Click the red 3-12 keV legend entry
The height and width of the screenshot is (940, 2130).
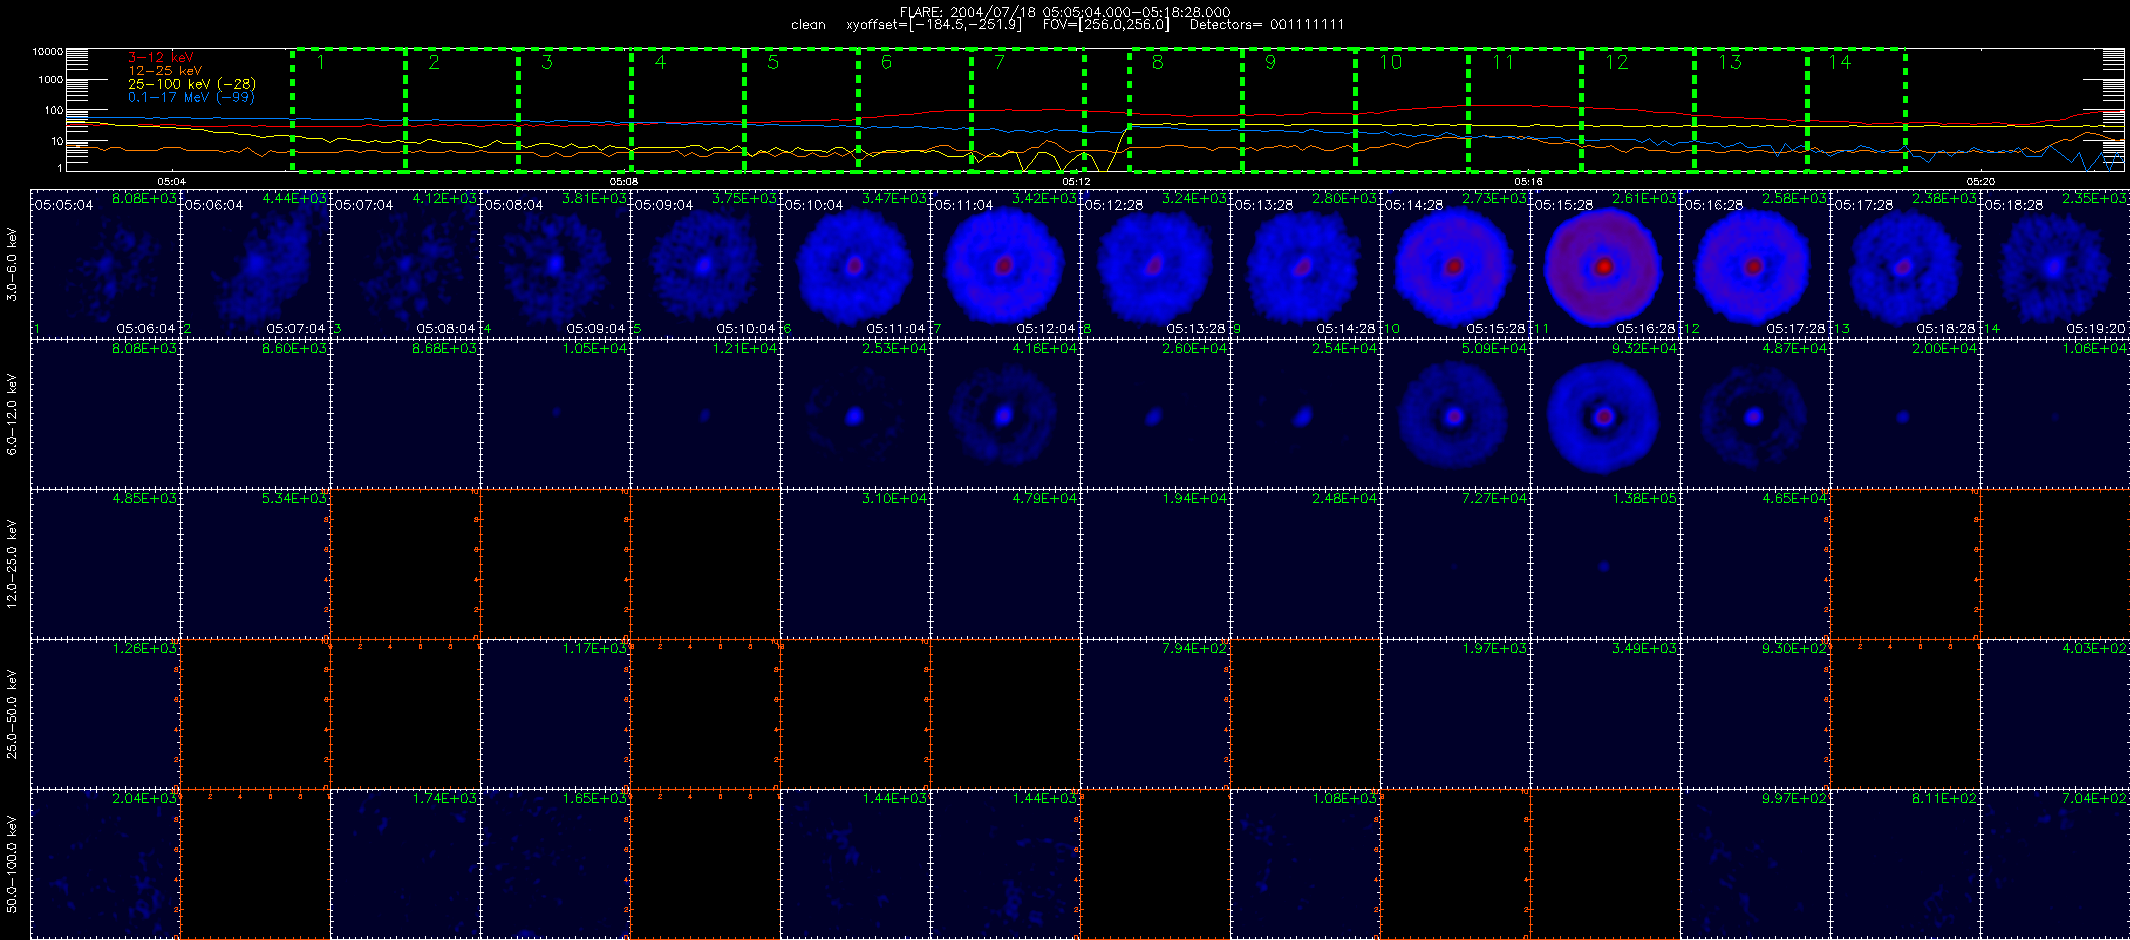161,58
